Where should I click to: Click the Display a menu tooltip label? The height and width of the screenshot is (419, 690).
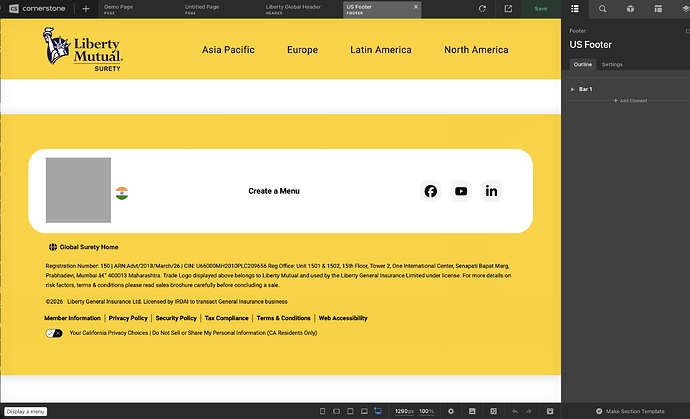coord(26,412)
